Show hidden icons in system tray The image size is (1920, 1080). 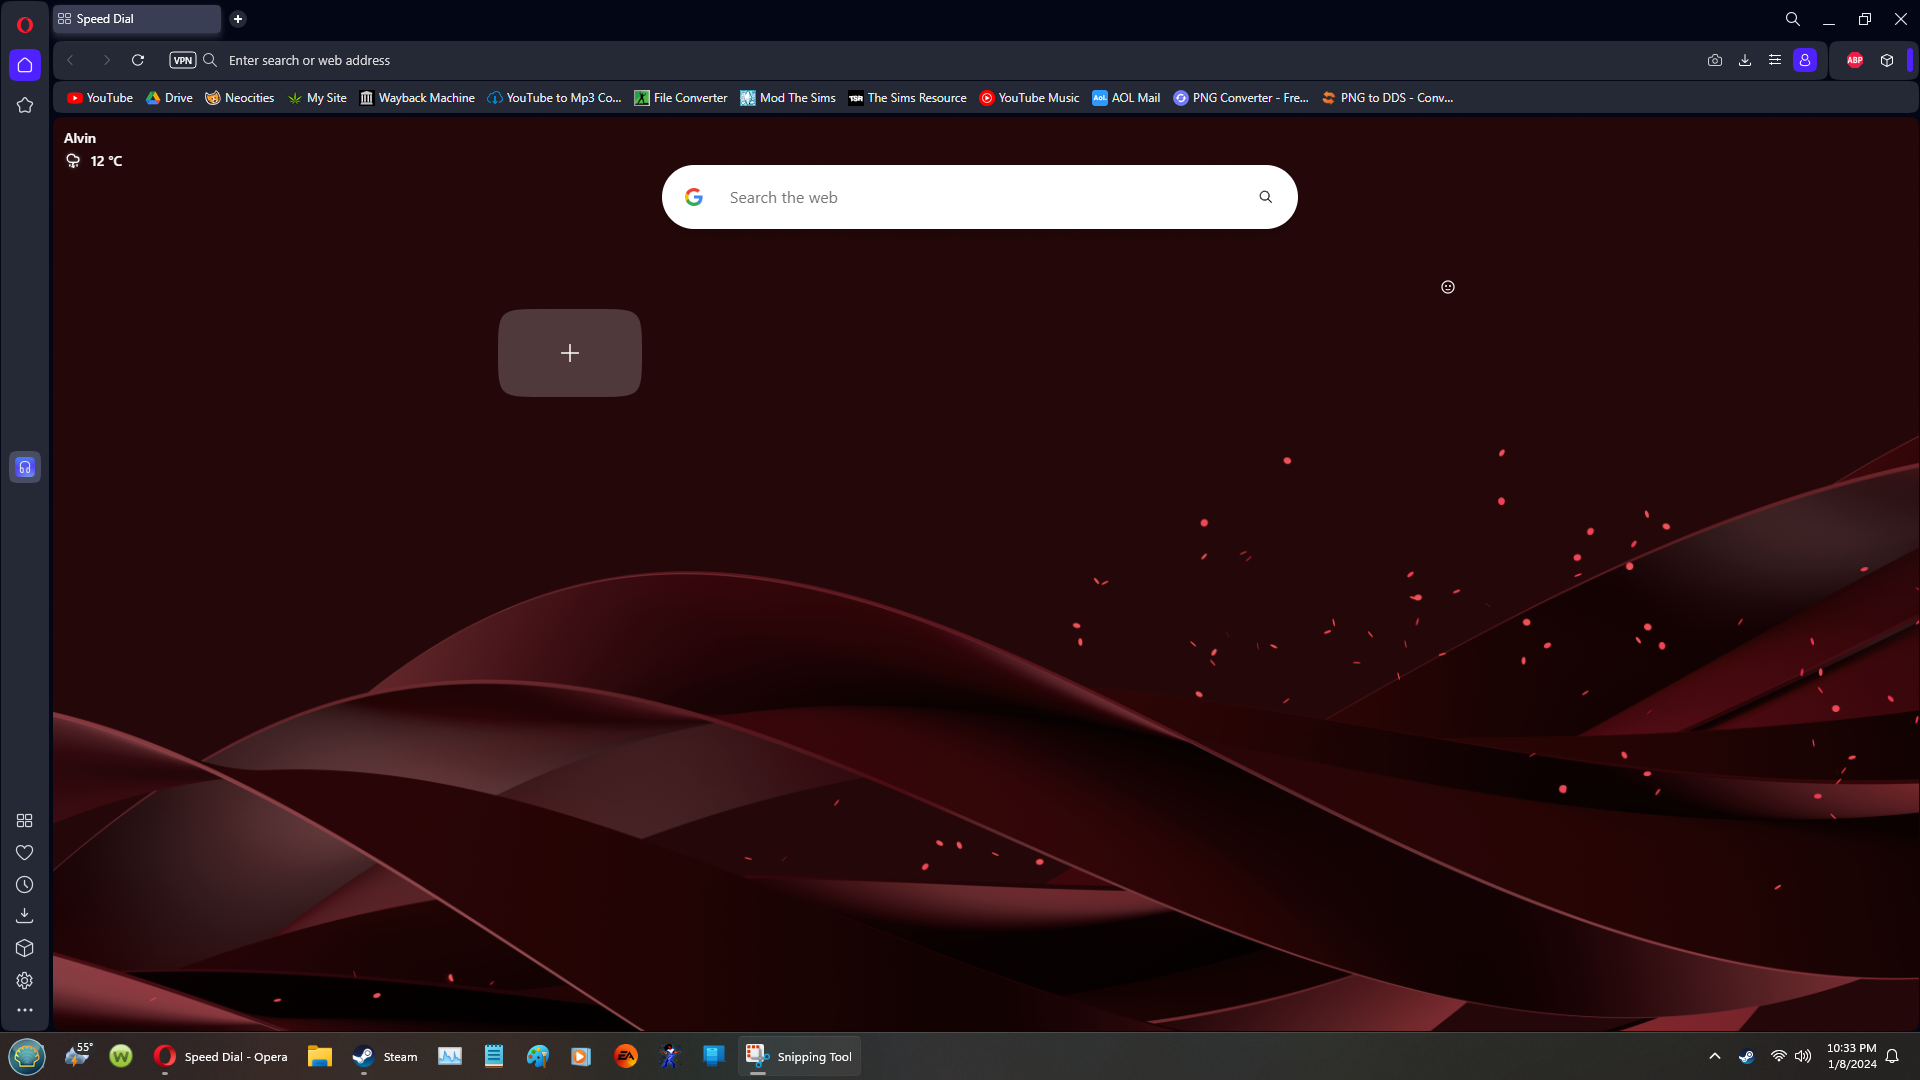[1715, 1056]
